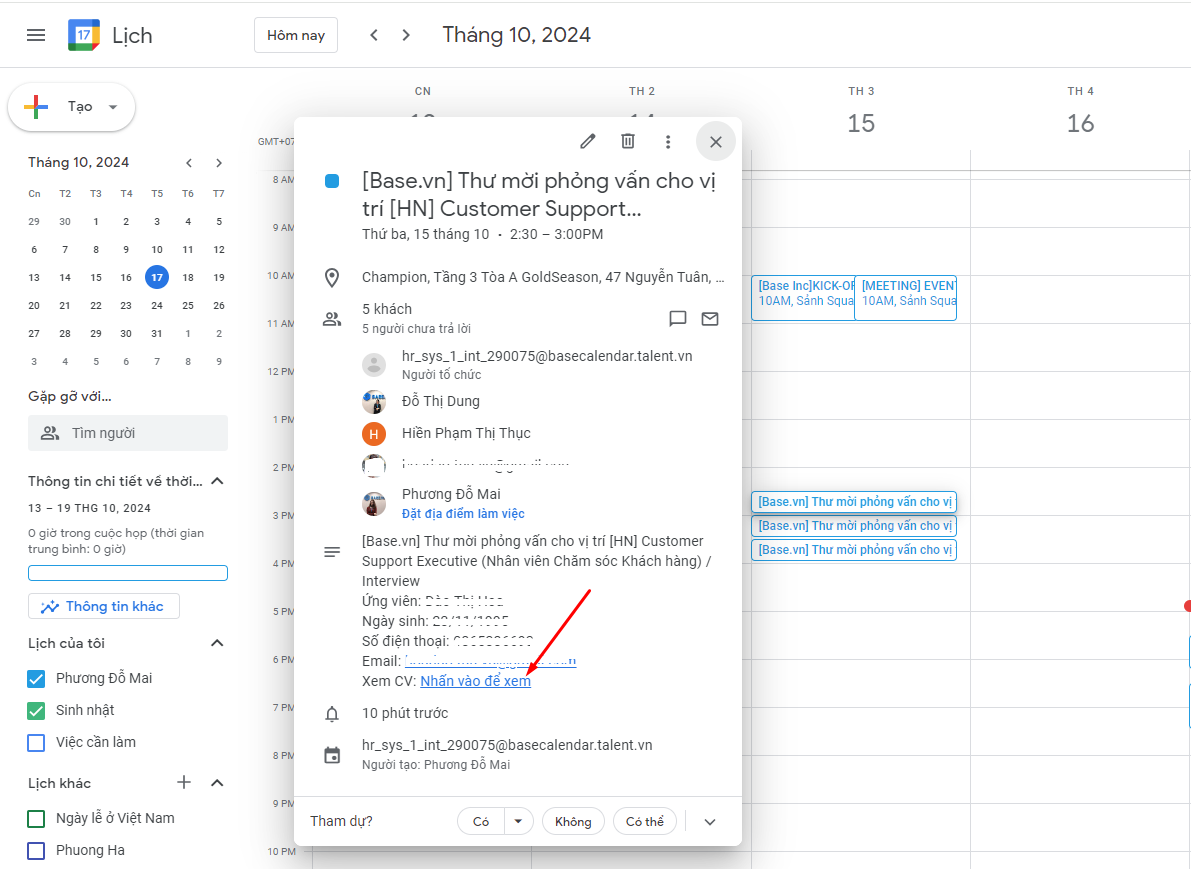This screenshot has width=1191, height=869.
Task: Click the 5 khách guest count text
Action: [387, 309]
